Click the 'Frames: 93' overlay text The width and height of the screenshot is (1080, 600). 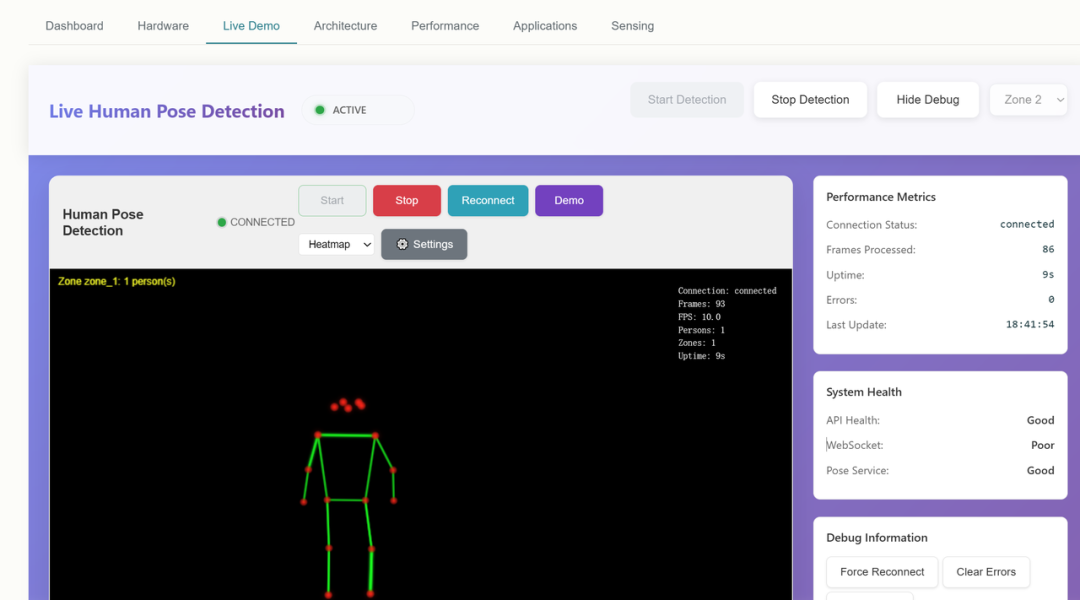[x=701, y=304]
